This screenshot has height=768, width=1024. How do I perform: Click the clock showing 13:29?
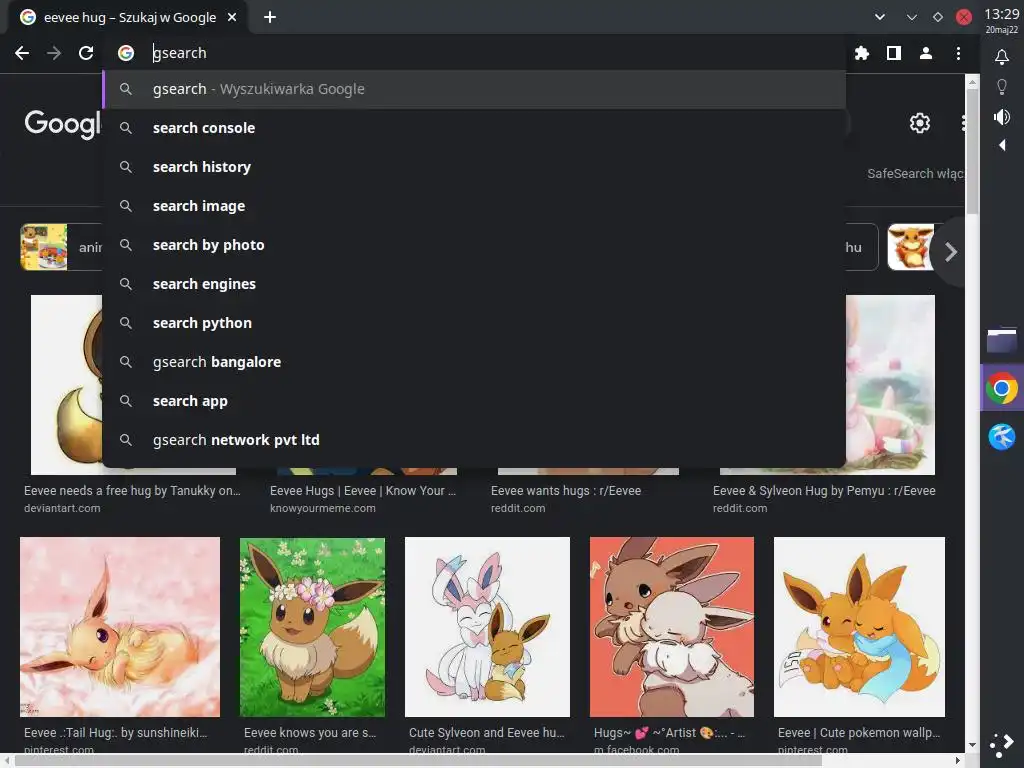pos(1002,14)
